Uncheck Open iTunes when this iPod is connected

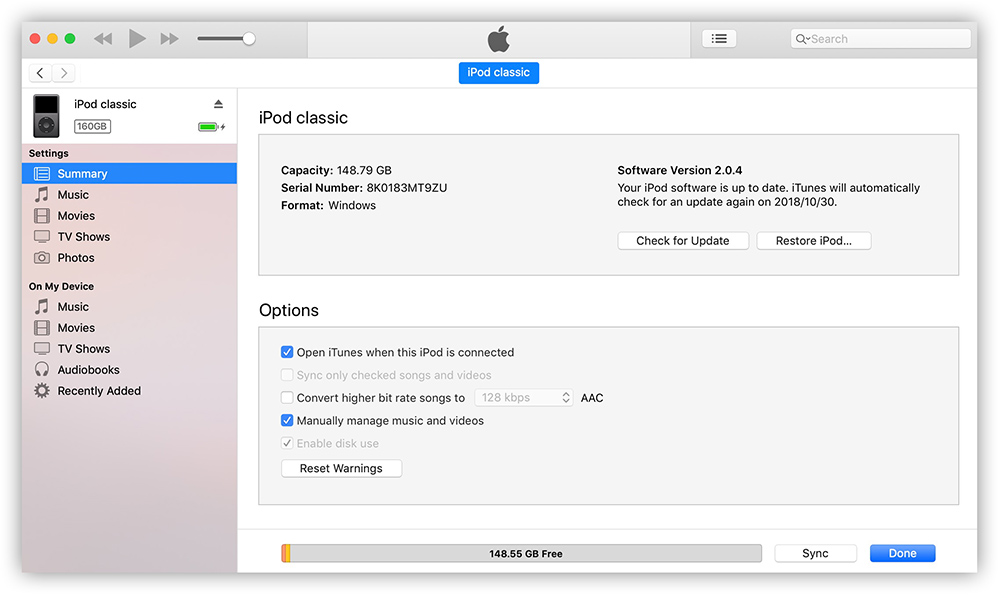coord(287,353)
